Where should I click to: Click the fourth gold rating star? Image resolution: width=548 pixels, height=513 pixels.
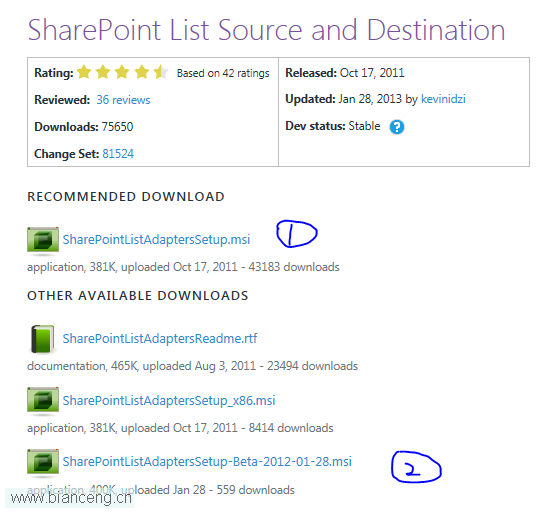click(x=142, y=72)
